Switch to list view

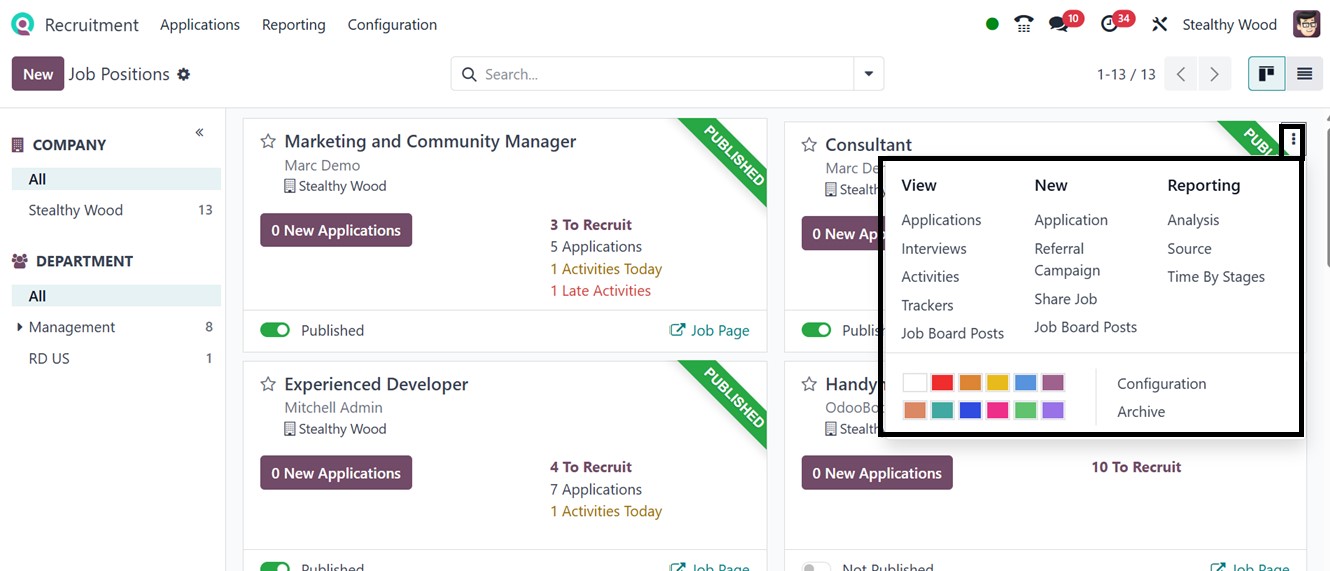(1304, 74)
